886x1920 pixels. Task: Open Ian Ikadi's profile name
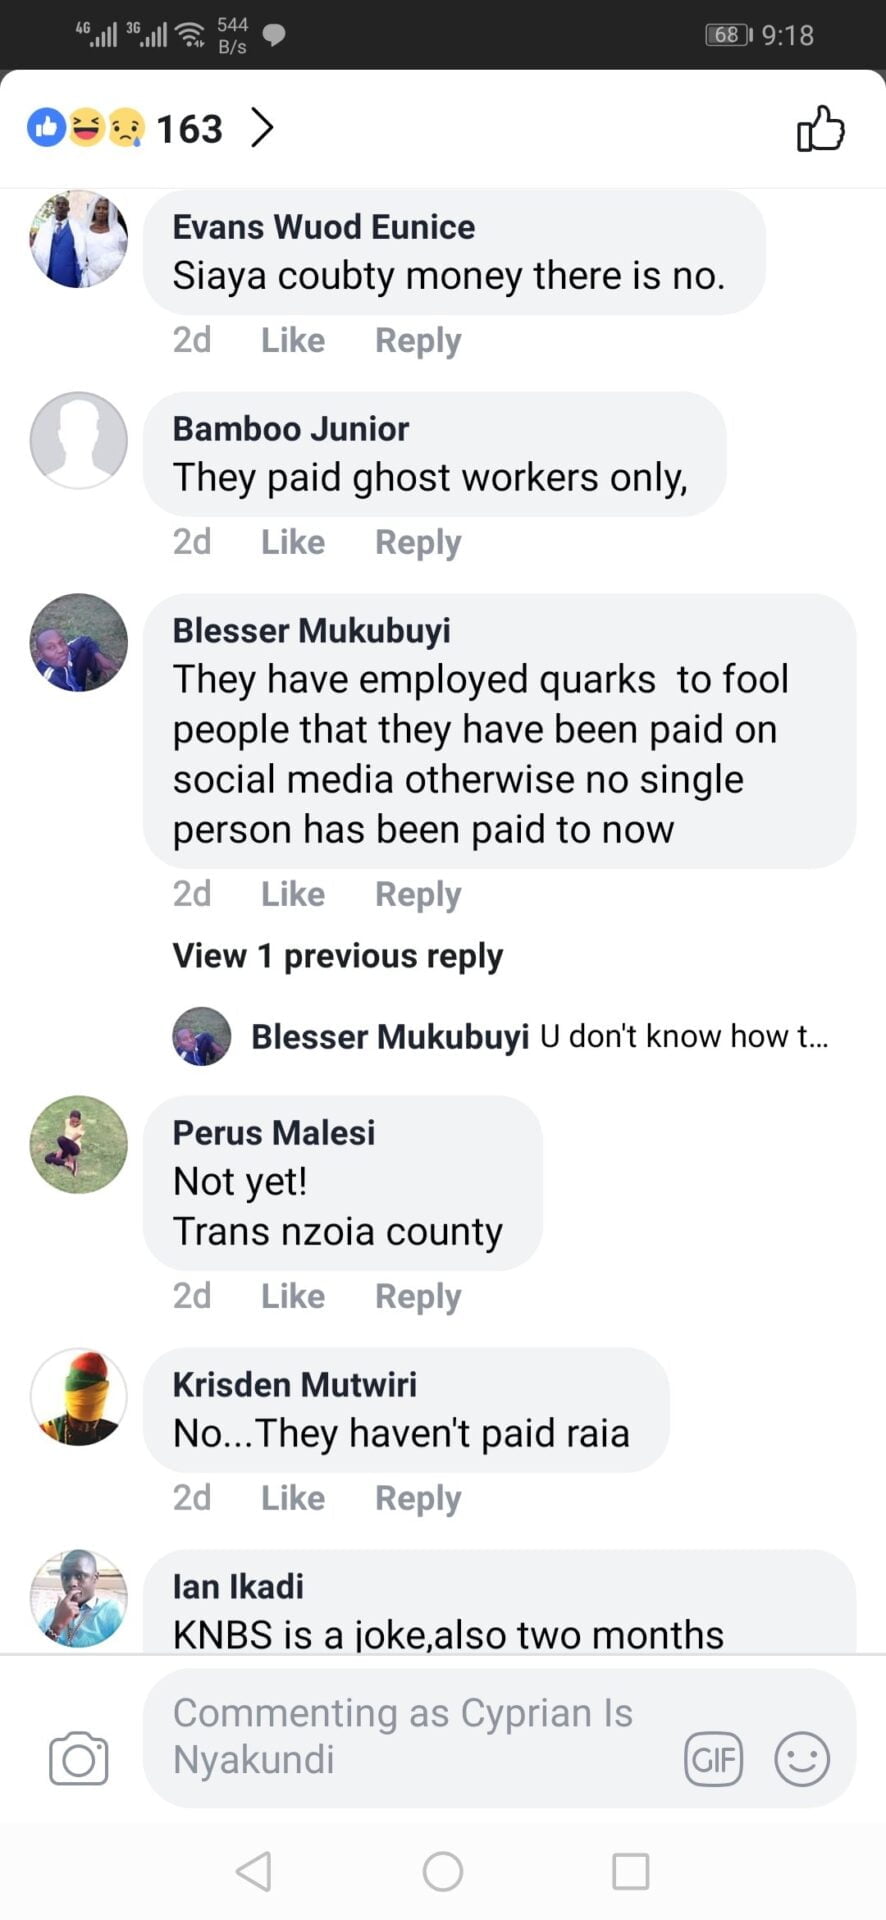[x=238, y=1586]
